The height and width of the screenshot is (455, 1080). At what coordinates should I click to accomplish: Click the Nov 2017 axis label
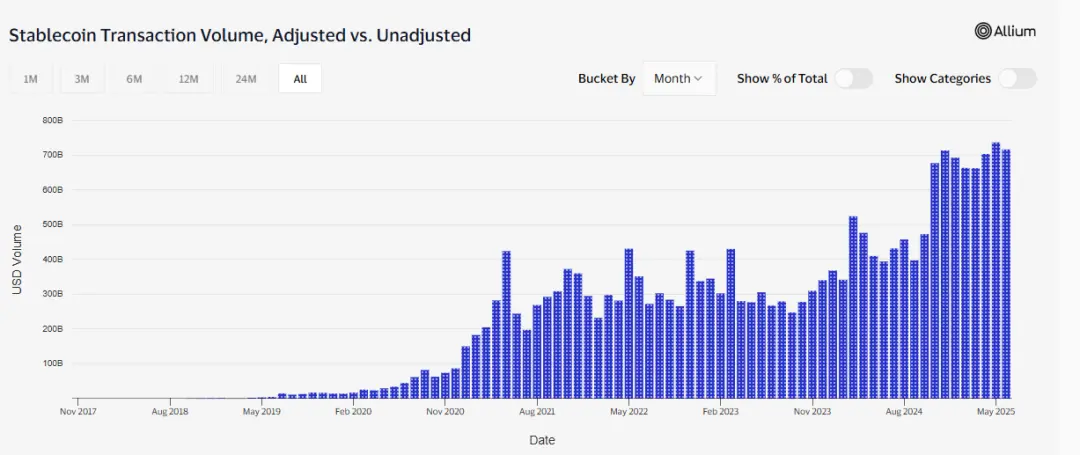point(79,411)
